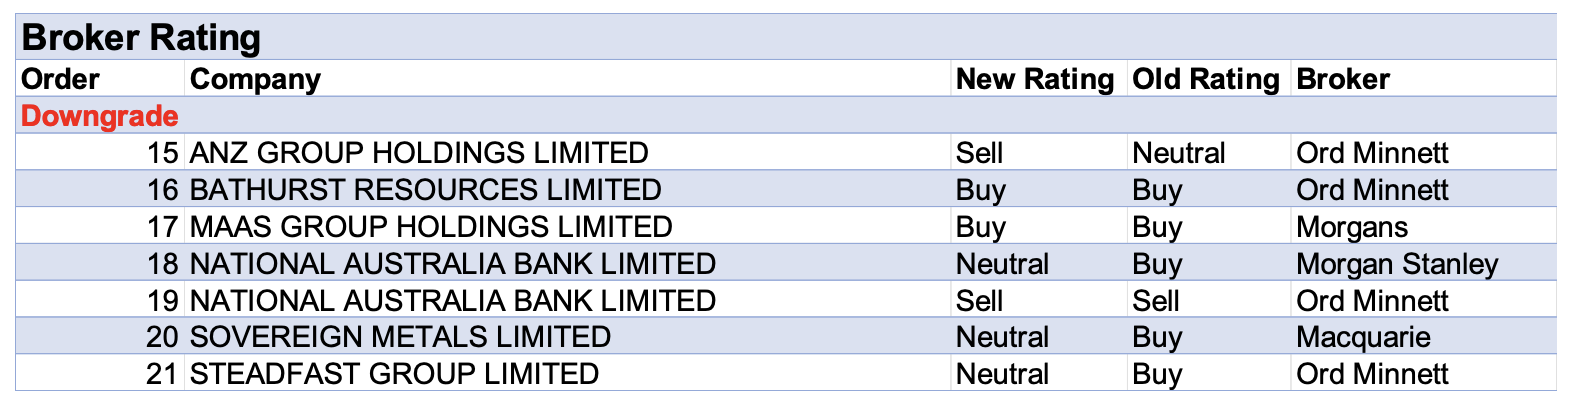Image resolution: width=1580 pixels, height=410 pixels.
Task: Click the Old Rating column header
Action: click(x=1205, y=79)
